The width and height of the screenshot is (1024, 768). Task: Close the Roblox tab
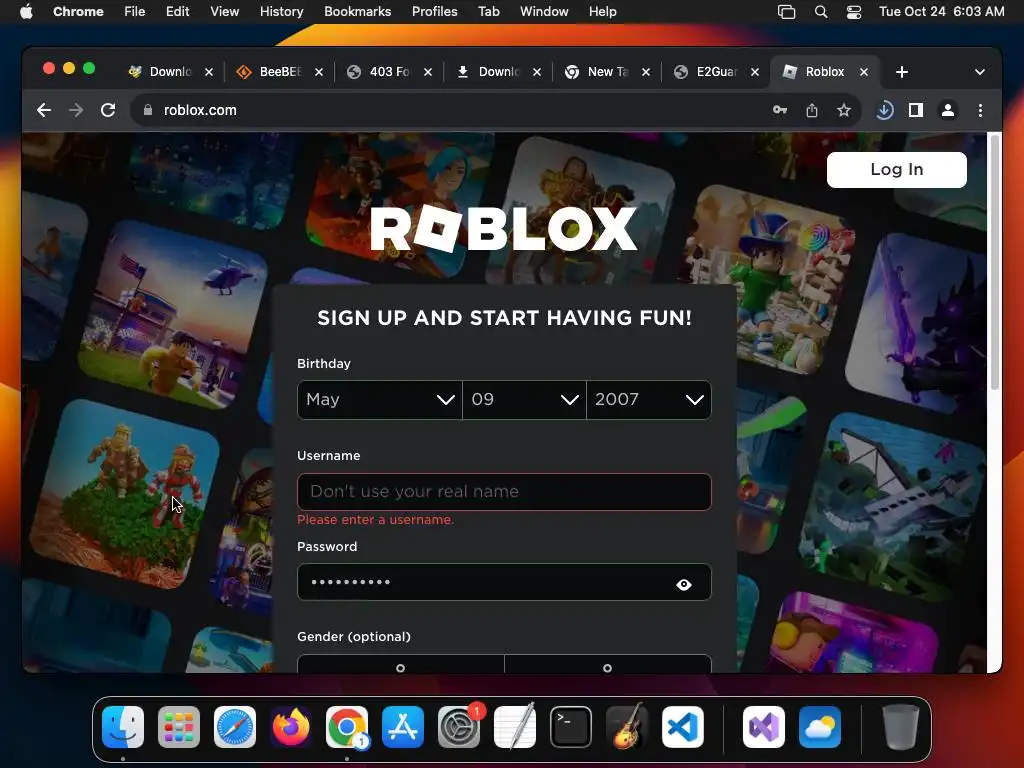(864, 72)
